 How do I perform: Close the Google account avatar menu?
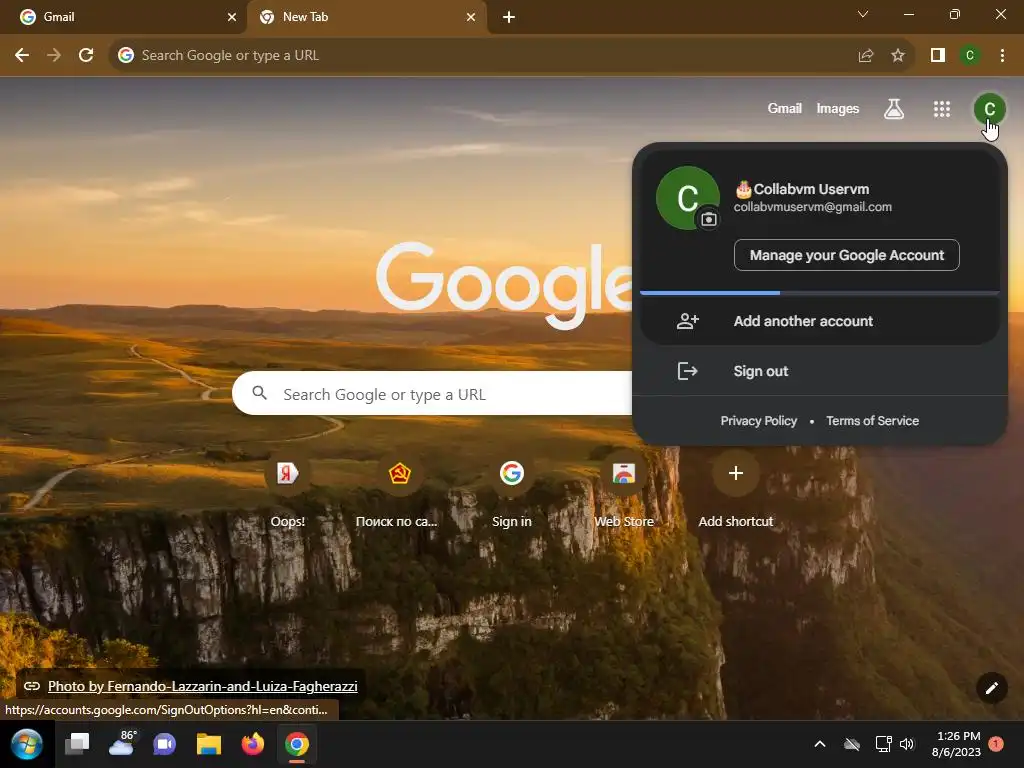pyautogui.click(x=989, y=109)
